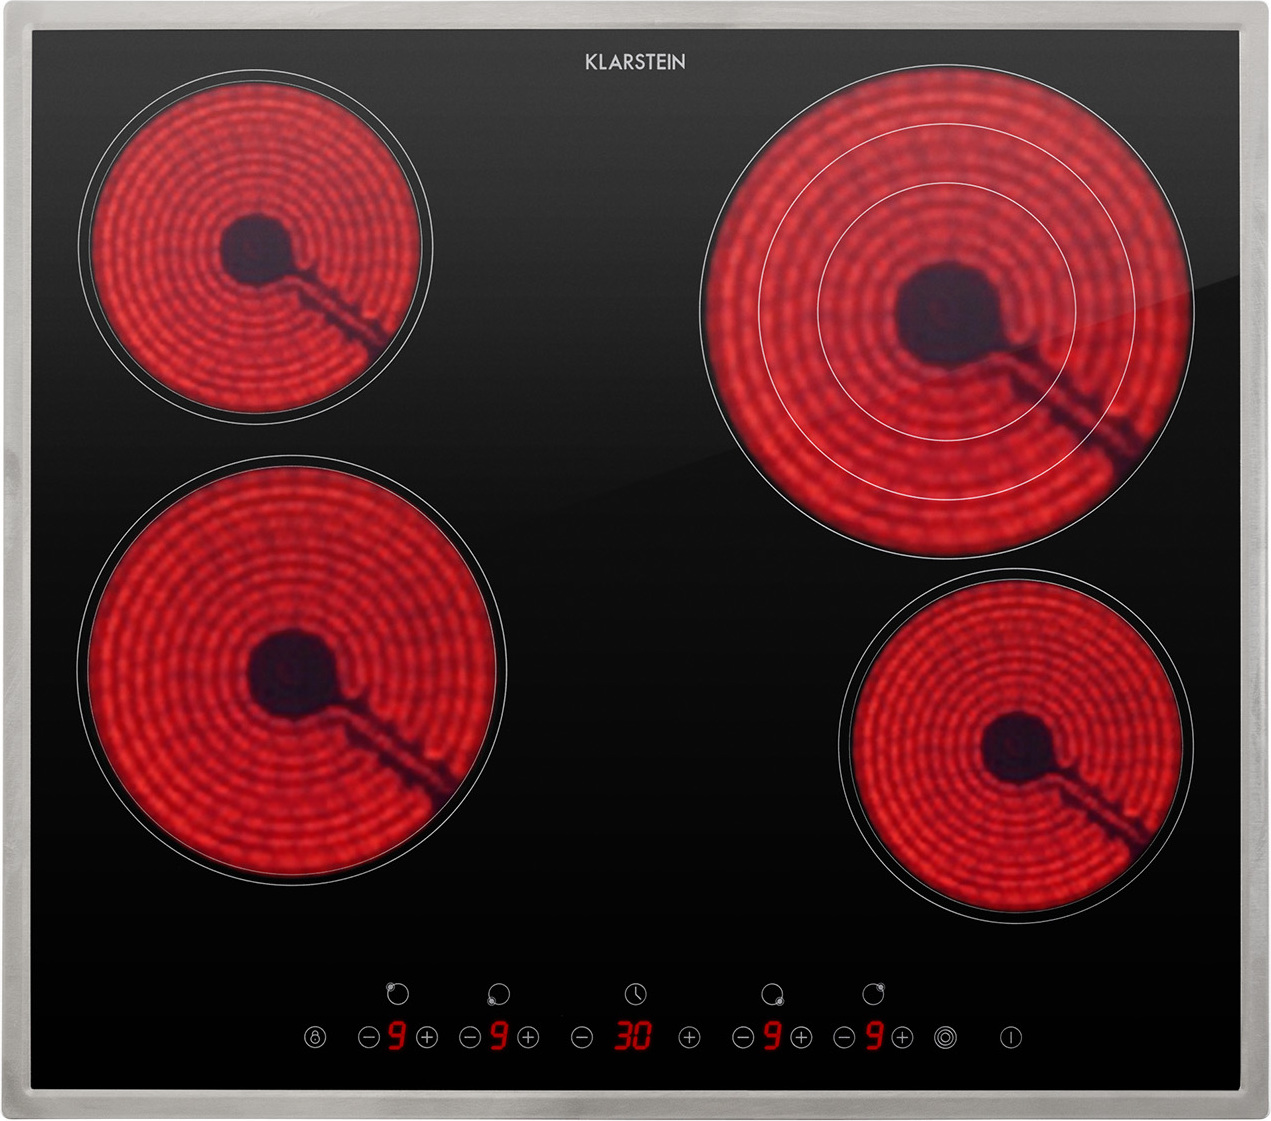Lower top-right burner level using minus
Screen dimensions: 1271x1121
[x=844, y=1038]
